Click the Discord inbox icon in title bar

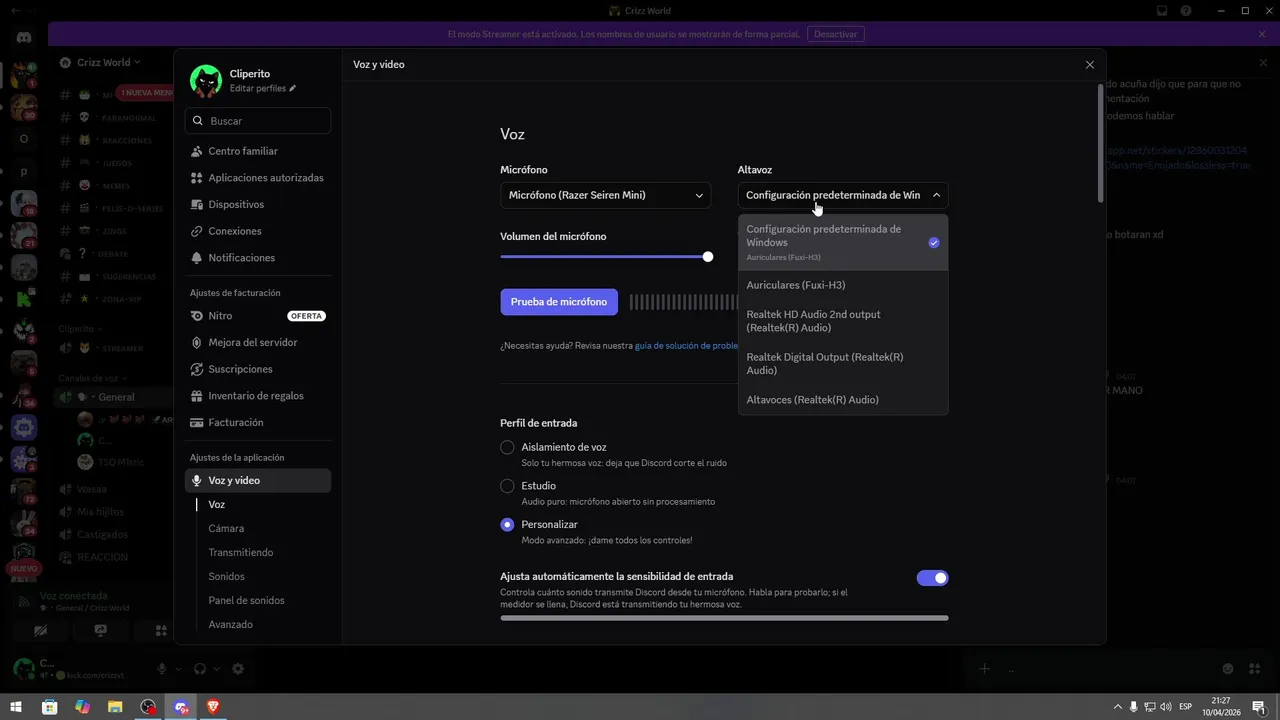(1162, 11)
